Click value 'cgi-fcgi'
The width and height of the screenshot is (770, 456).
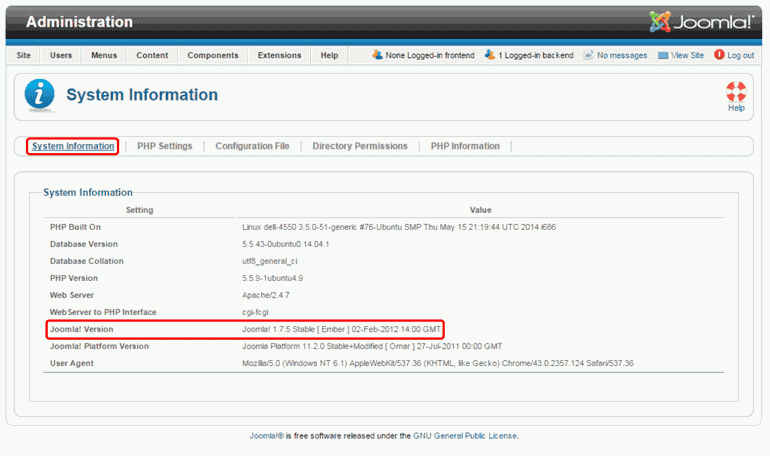tap(255, 312)
